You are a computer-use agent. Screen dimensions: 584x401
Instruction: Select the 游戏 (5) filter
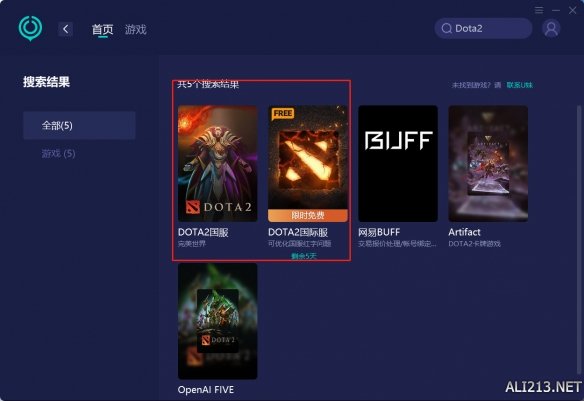tap(58, 153)
